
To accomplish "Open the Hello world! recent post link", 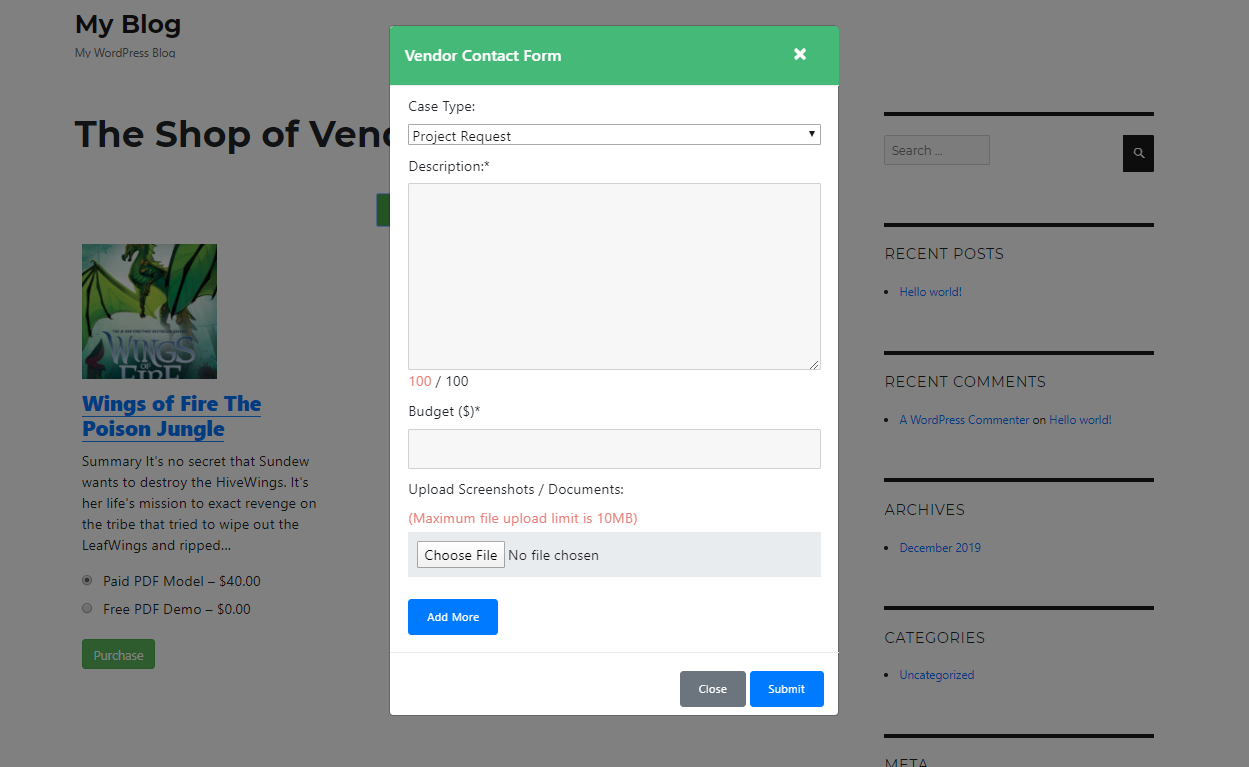I will (x=931, y=292).
